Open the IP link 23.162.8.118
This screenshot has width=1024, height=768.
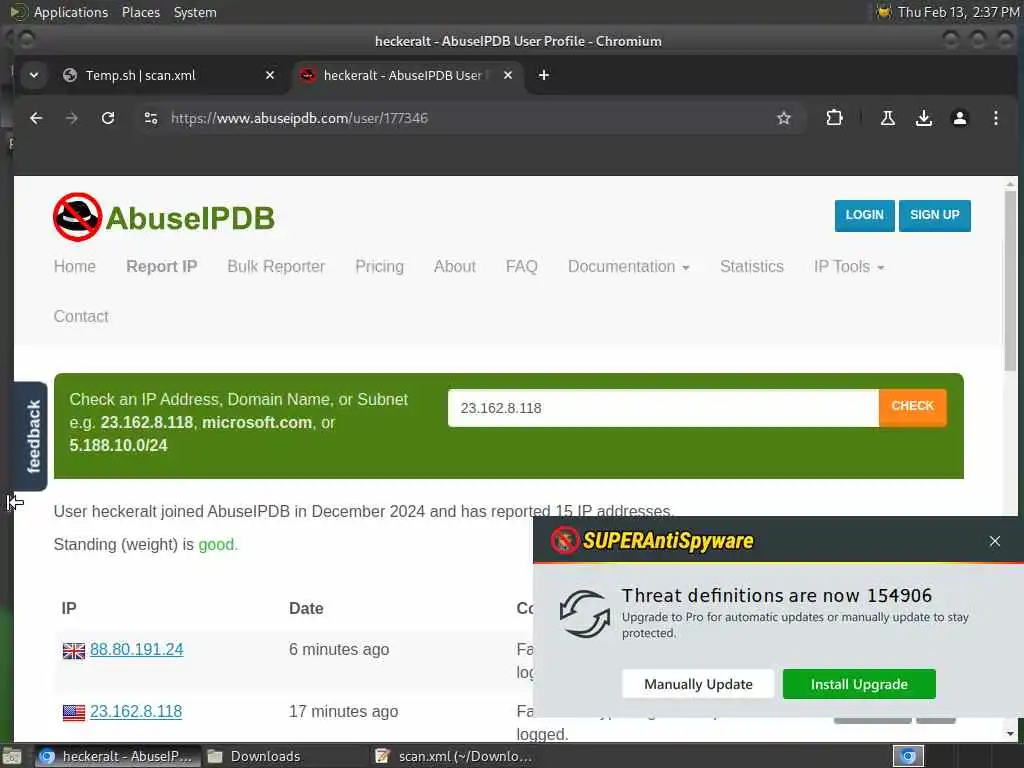coord(136,711)
